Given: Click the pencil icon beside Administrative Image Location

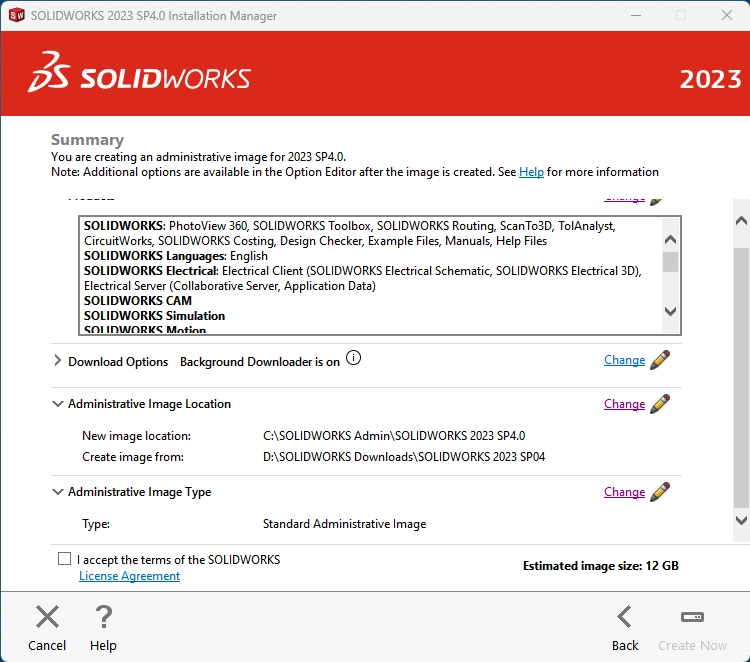Looking at the screenshot, I should coord(660,404).
